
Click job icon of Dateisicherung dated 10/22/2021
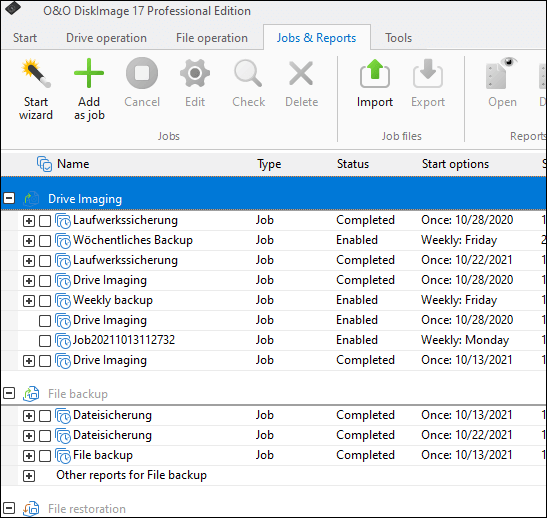pyautogui.click(x=63, y=436)
